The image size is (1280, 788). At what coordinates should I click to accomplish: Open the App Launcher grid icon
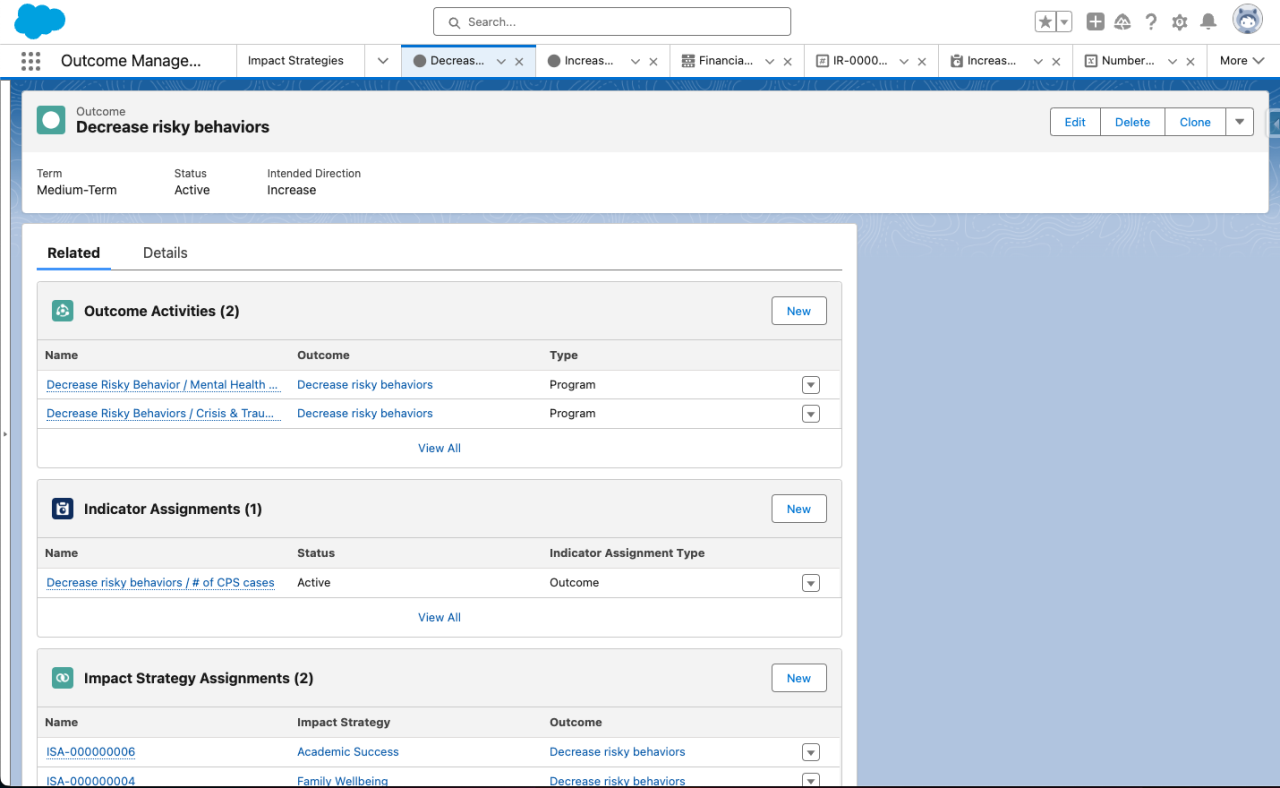click(31, 61)
